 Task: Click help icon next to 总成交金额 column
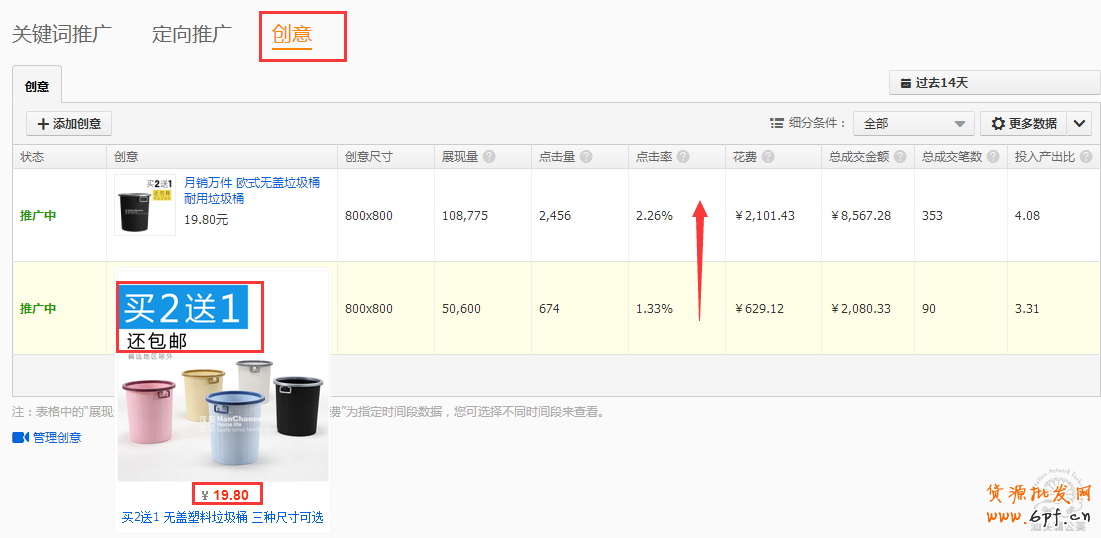click(x=900, y=157)
